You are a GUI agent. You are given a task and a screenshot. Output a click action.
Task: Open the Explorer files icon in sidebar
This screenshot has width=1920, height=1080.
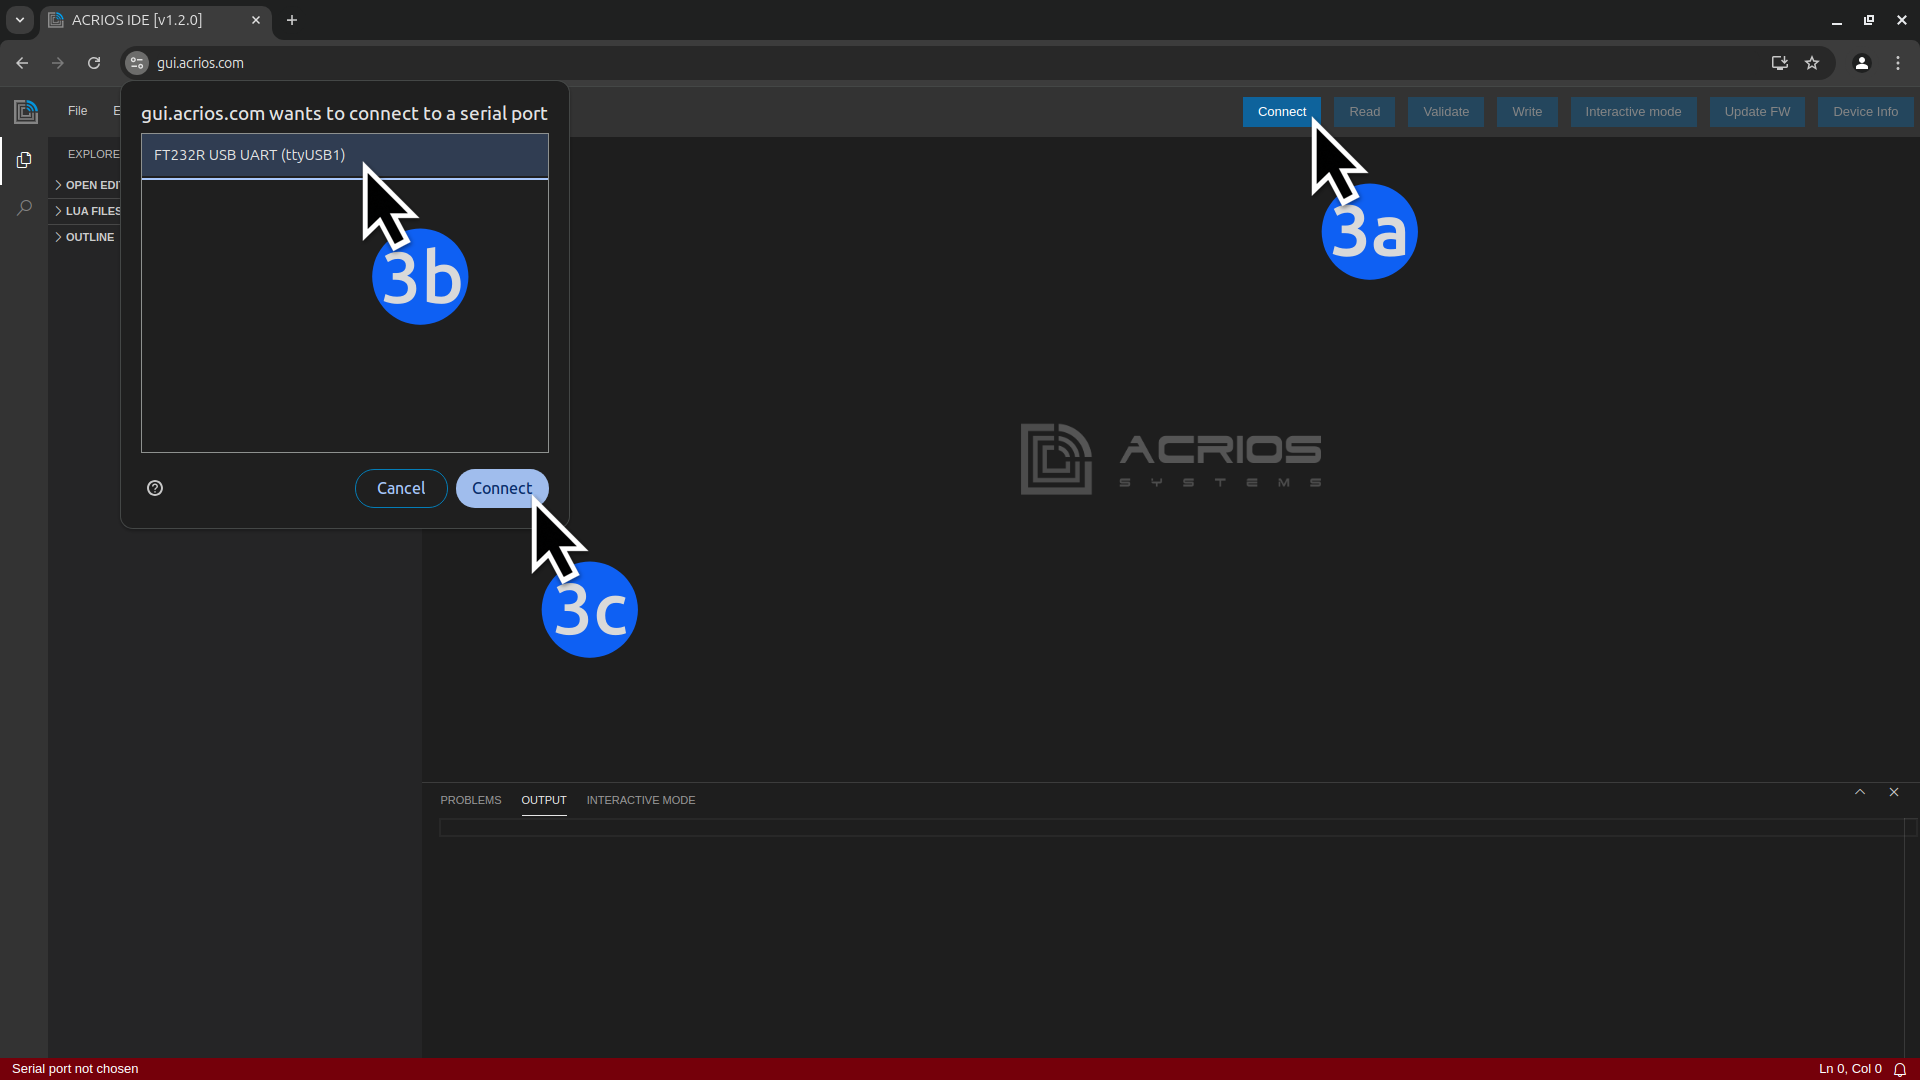tap(24, 160)
